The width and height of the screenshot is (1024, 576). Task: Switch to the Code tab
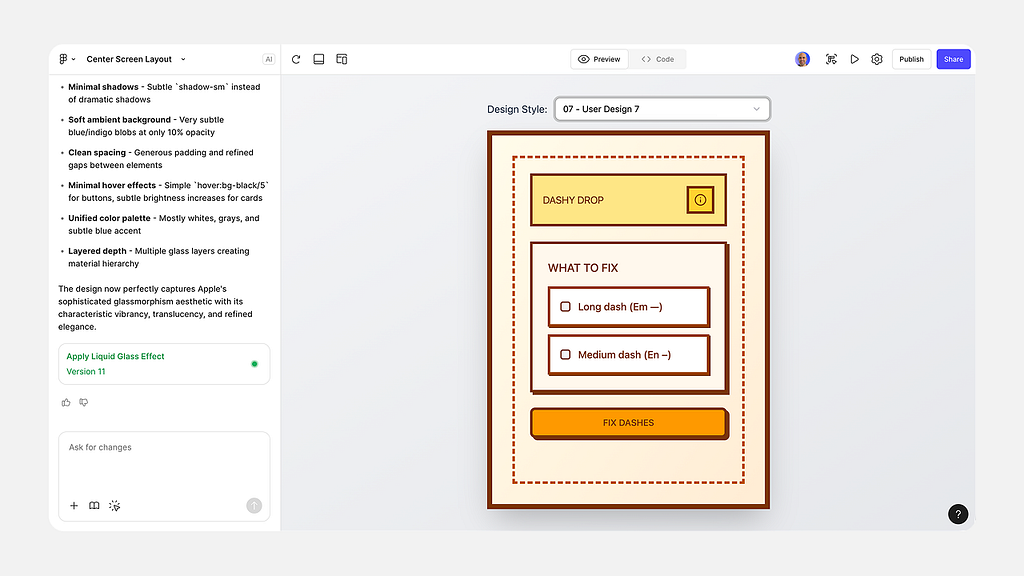click(x=658, y=59)
